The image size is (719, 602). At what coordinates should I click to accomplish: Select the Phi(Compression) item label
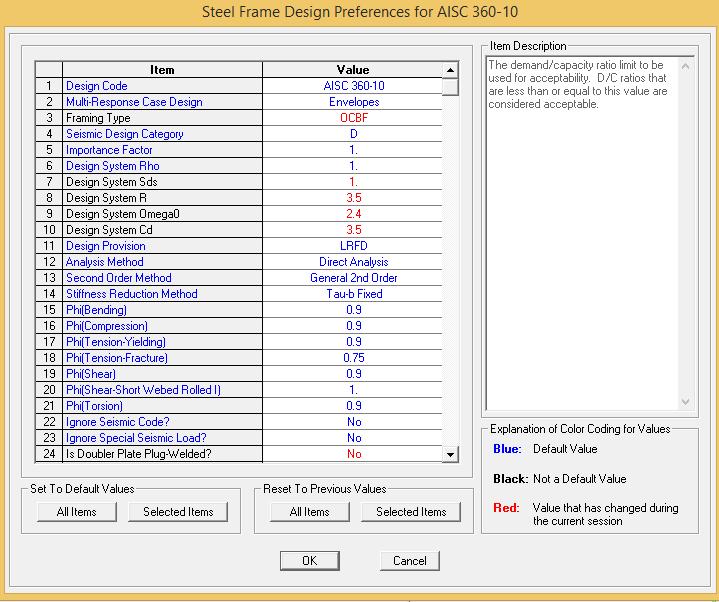point(162,326)
